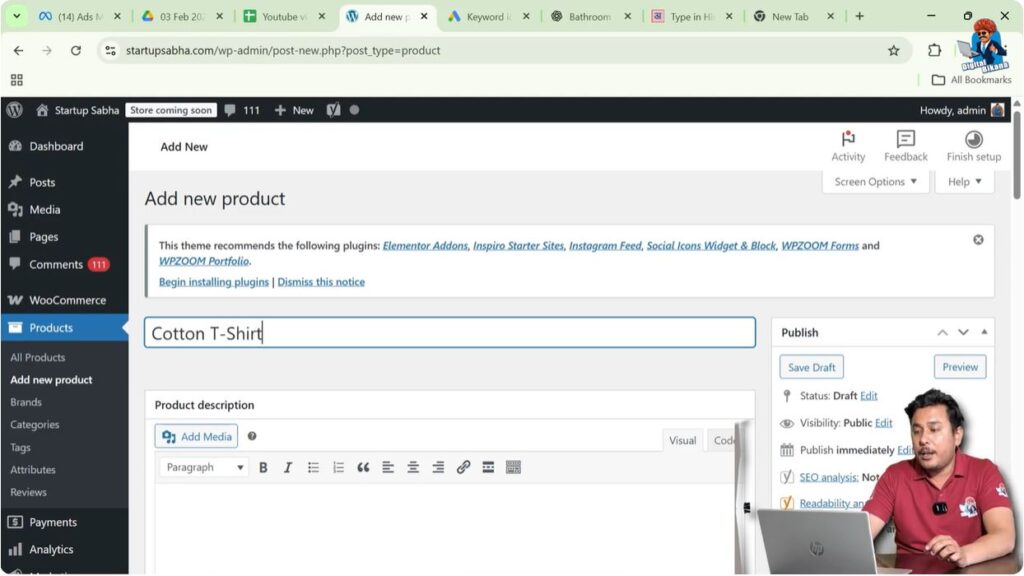Open the Feedback panel

(x=905, y=140)
